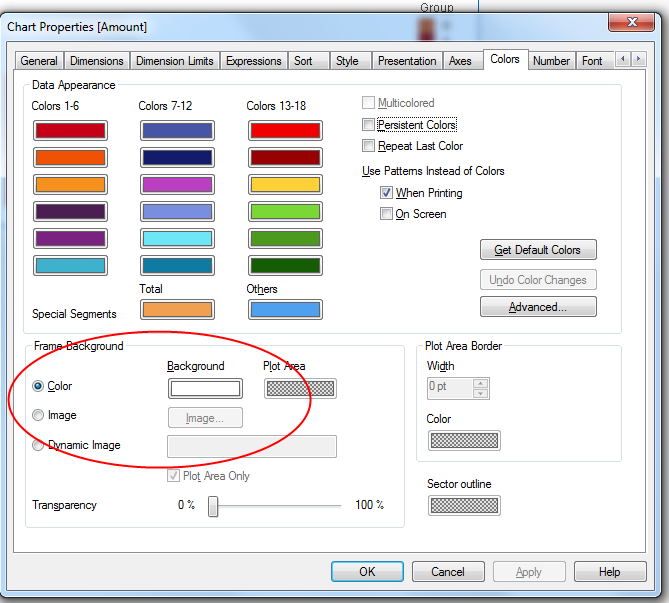Open the Dimension Limits tab
This screenshot has height=603, width=669.
175,61
